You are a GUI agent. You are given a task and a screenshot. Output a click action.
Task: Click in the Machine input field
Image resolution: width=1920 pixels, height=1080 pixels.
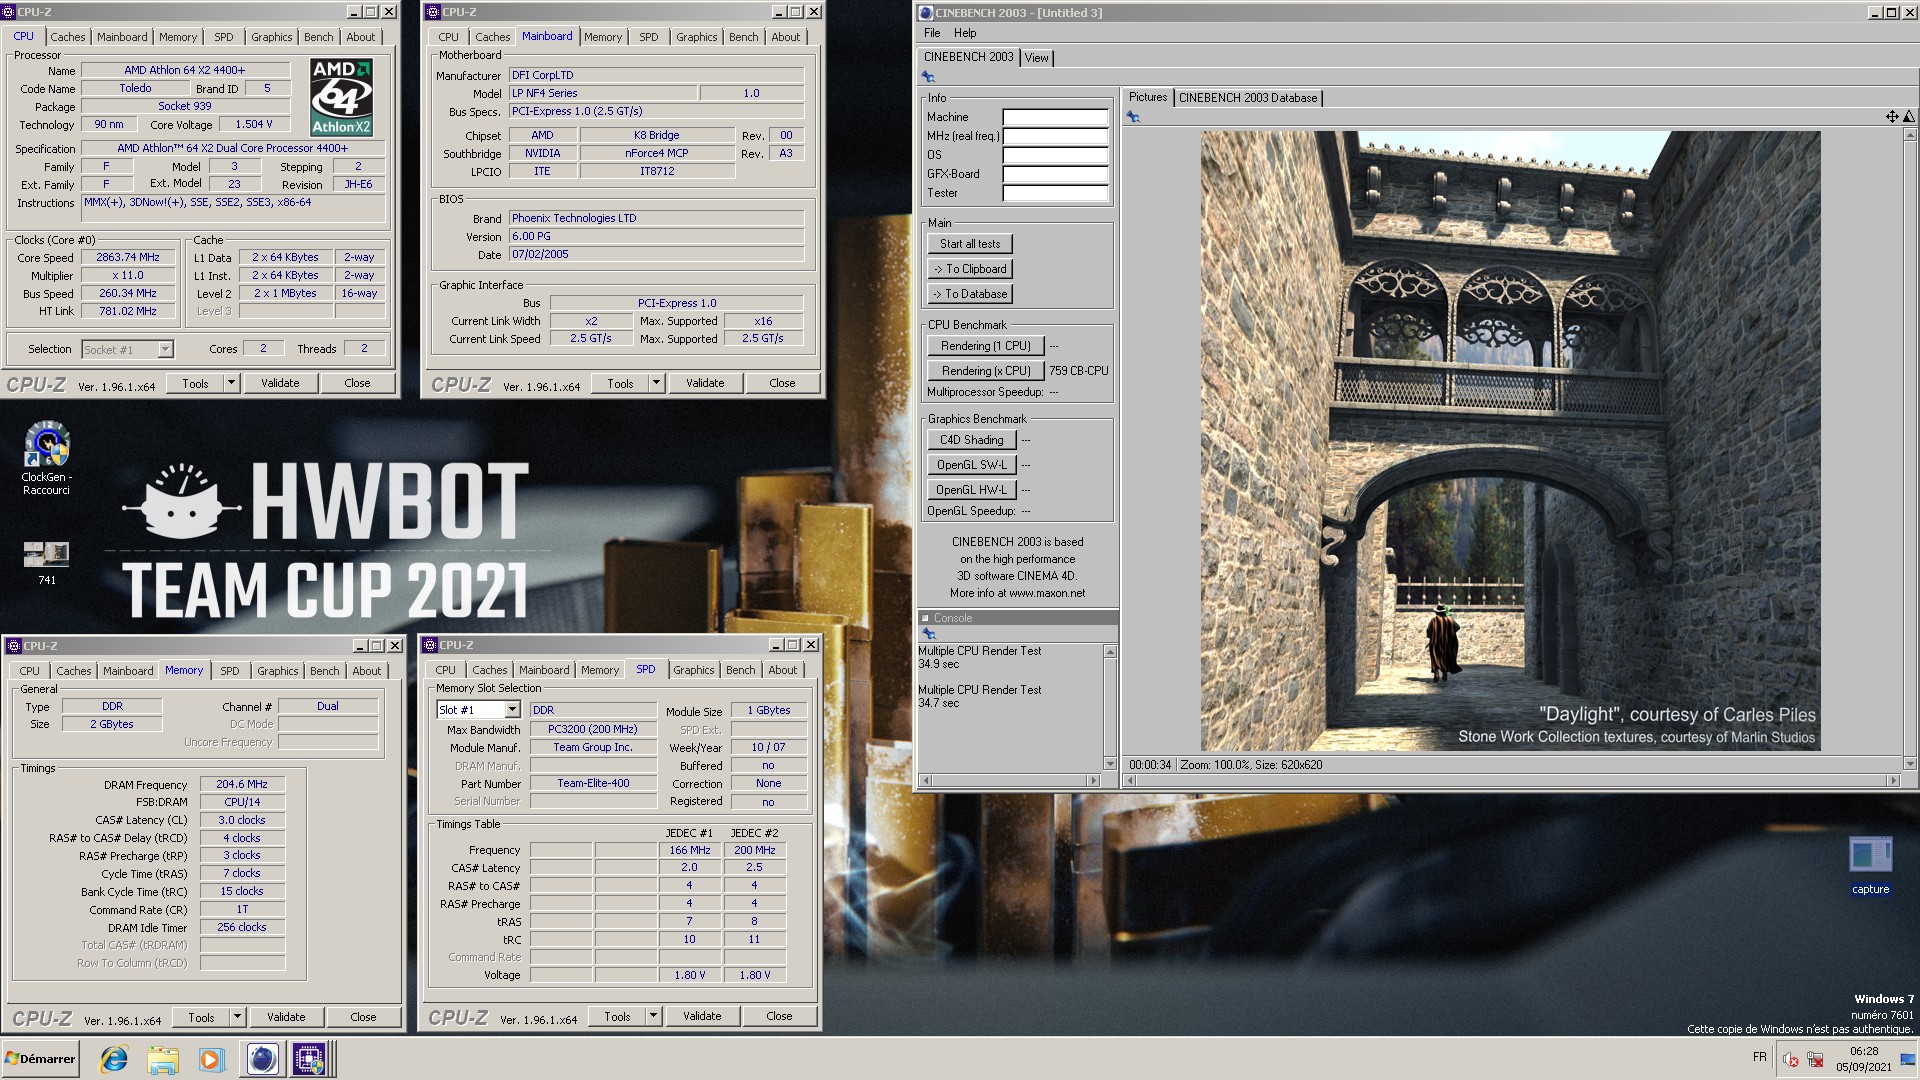click(x=1055, y=117)
